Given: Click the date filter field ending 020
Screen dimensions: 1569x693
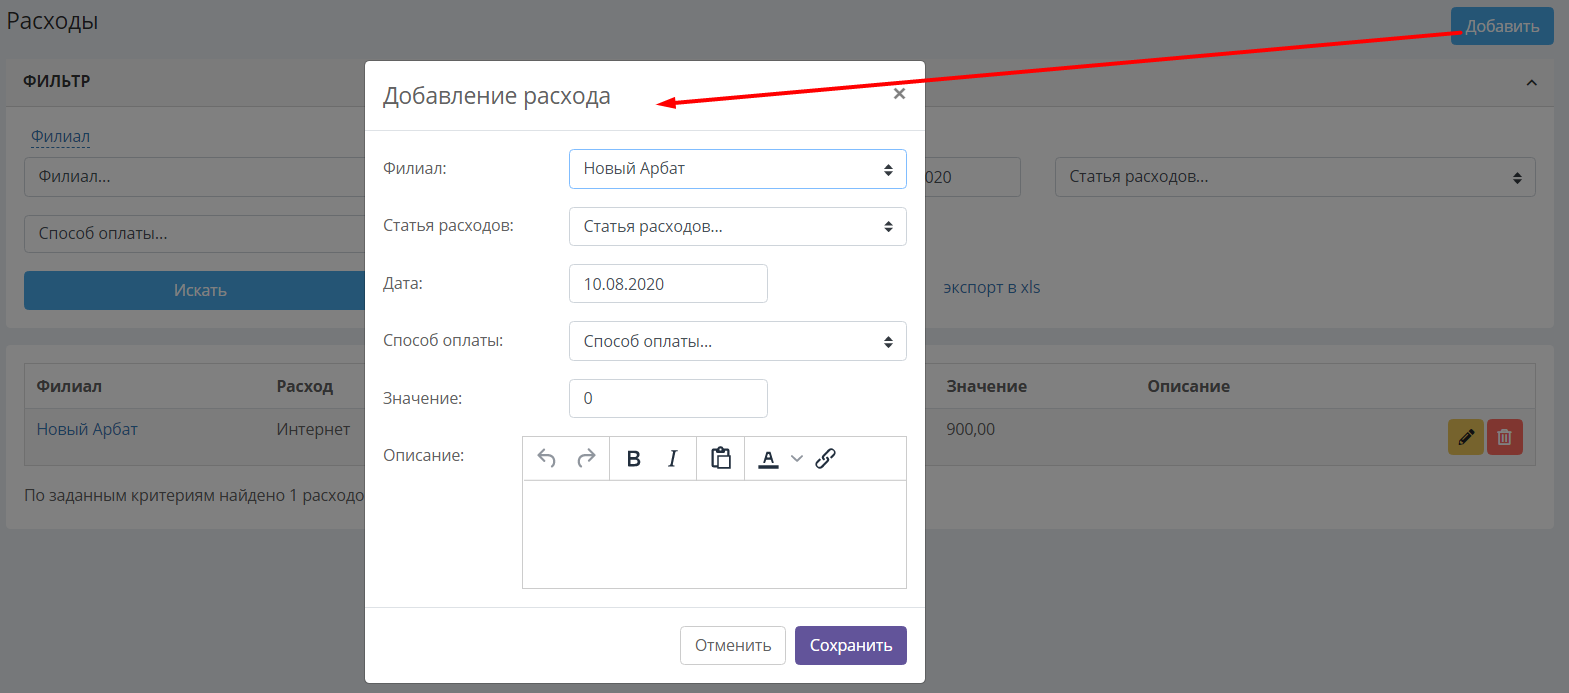Looking at the screenshot, I should pos(972,177).
